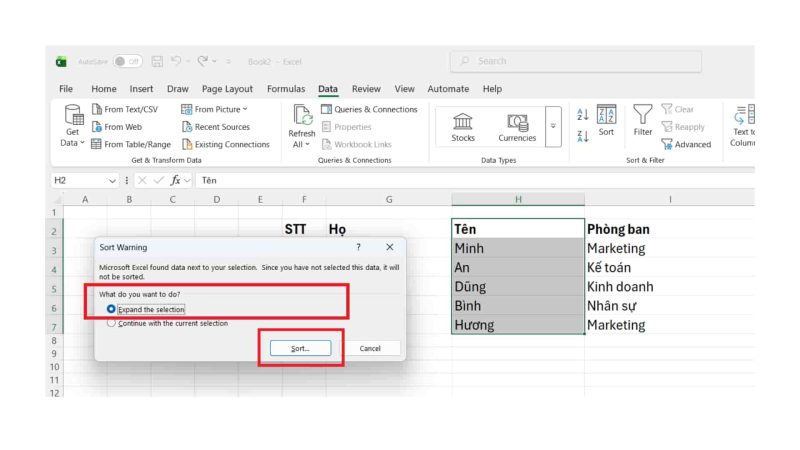Click the dialog help question mark
Viewport: 800px width, 450px height.
tap(358, 247)
